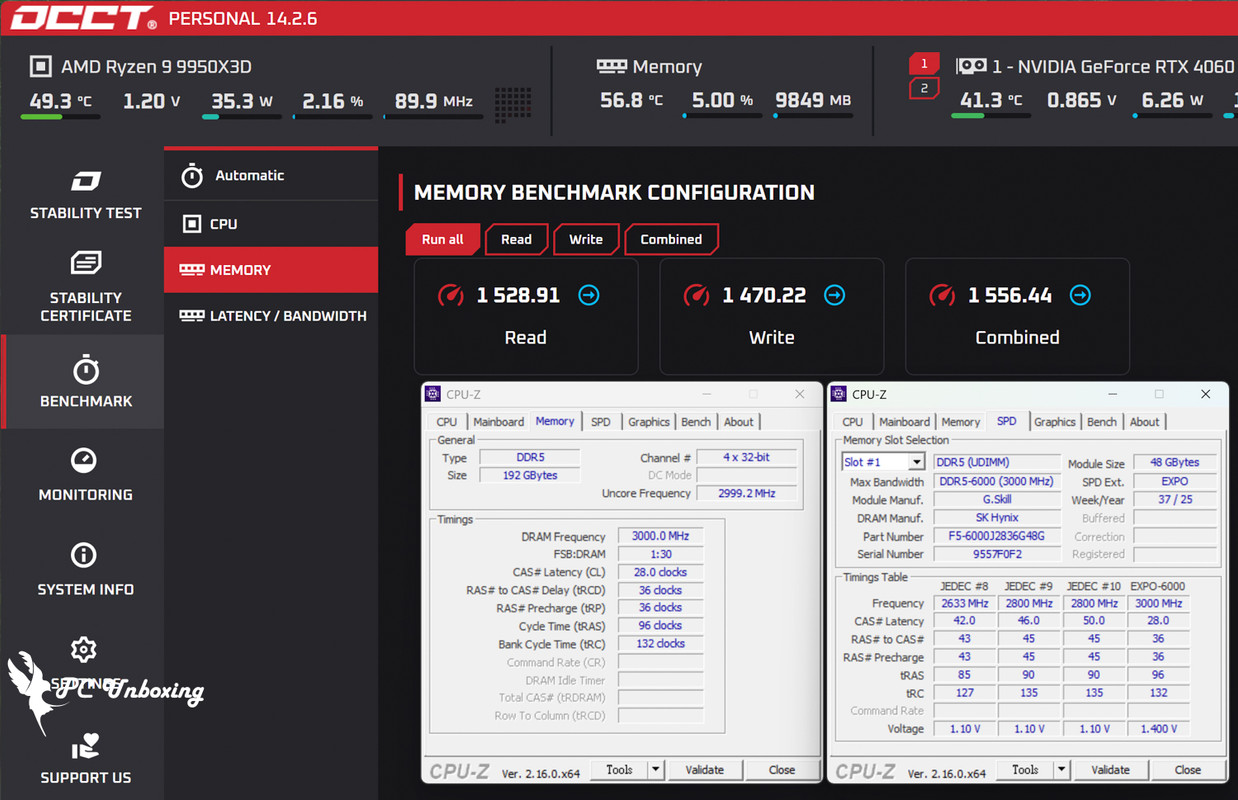Viewport: 1238px width, 800px height.
Task: Click the left CPU-Z title bar icon
Action: tap(433, 394)
